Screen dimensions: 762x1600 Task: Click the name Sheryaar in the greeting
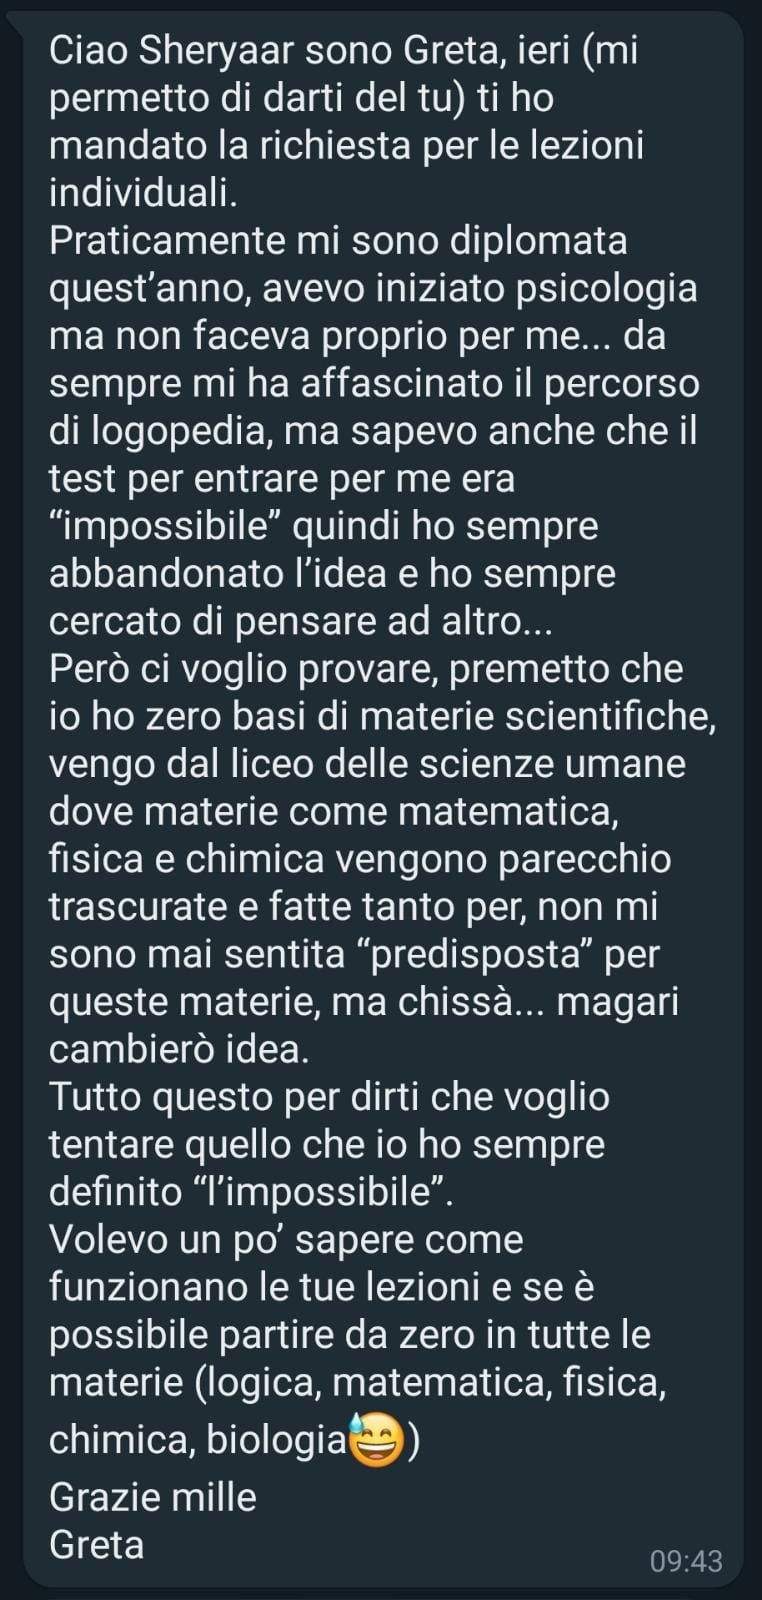coord(209,52)
